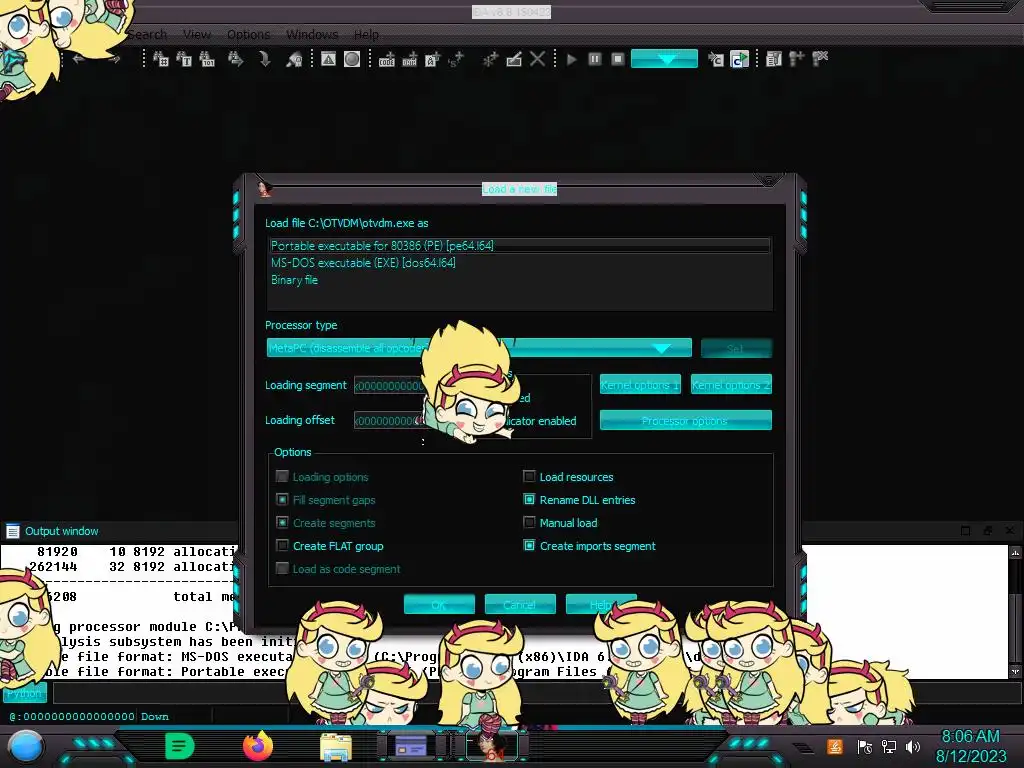The height and width of the screenshot is (768, 1024).
Task: Expand the Processor type dropdown
Action: 662,348
